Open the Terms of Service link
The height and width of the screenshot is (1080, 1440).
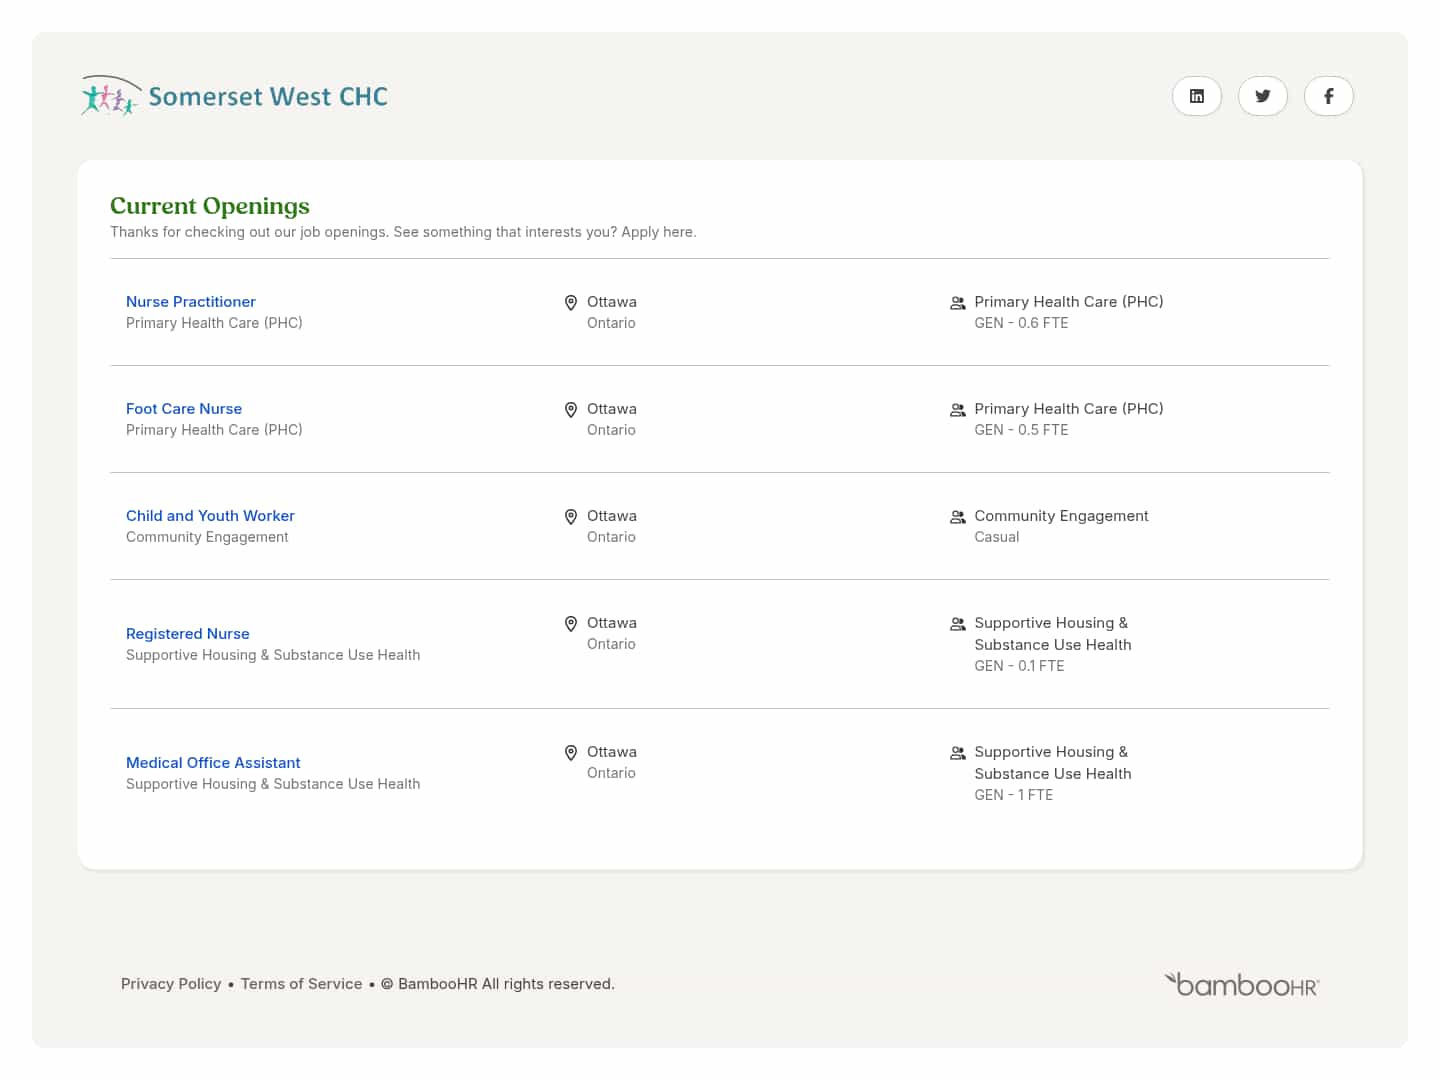pyautogui.click(x=301, y=984)
